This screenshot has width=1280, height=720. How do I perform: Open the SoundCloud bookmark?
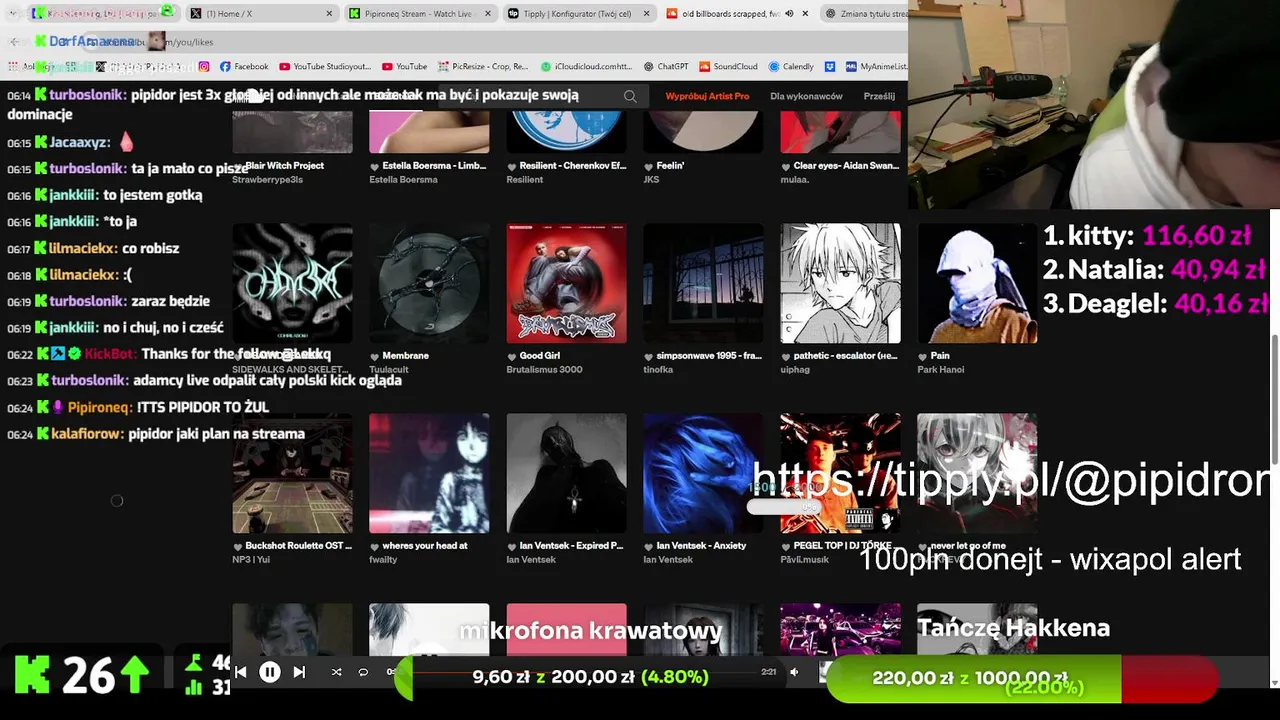click(728, 66)
